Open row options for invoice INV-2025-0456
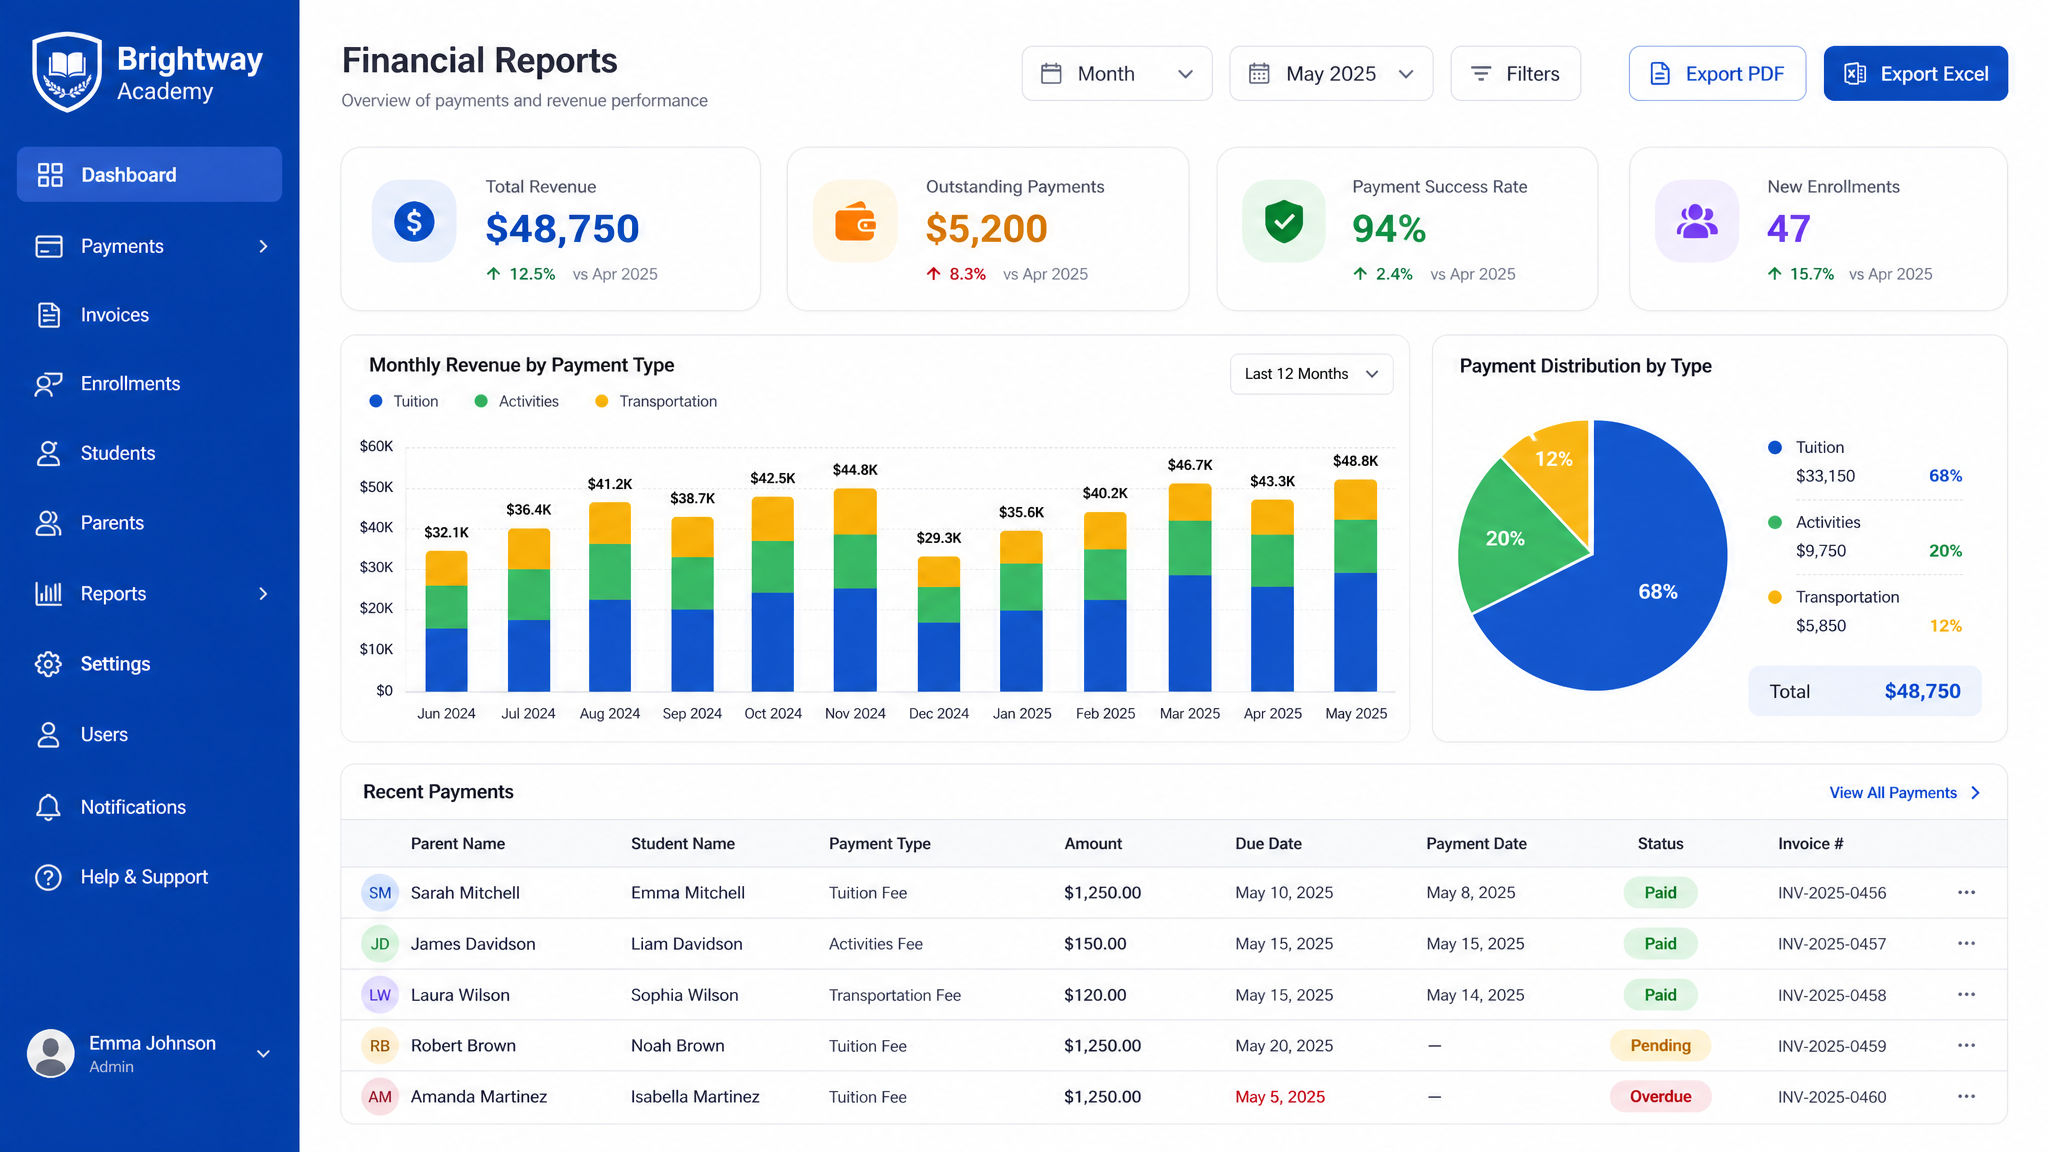Viewport: 2048px width, 1152px height. click(x=1966, y=892)
